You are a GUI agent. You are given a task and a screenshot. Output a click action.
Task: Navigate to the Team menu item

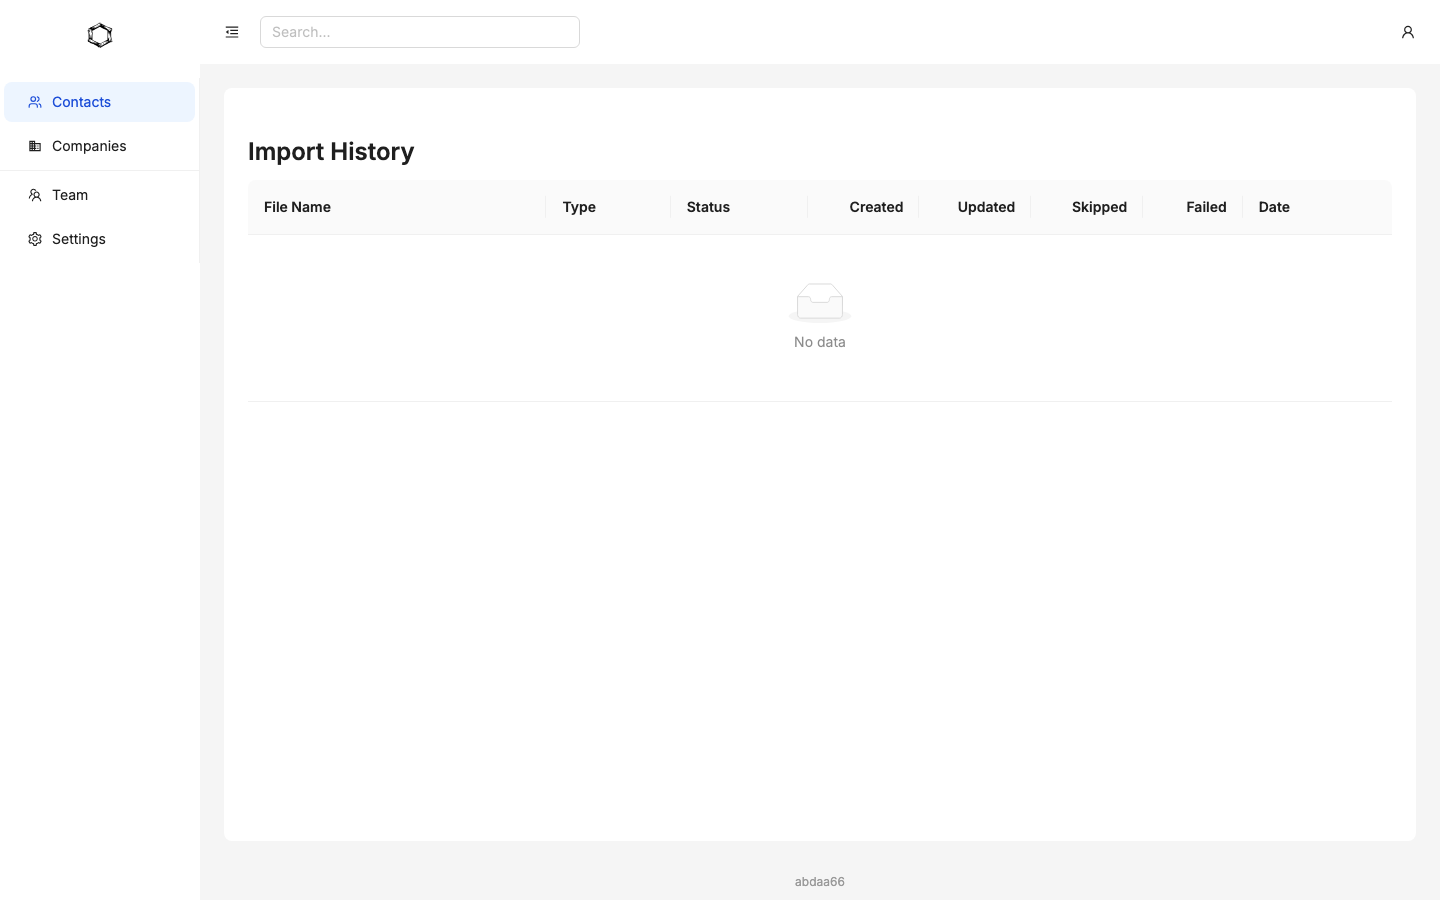pos(99,195)
